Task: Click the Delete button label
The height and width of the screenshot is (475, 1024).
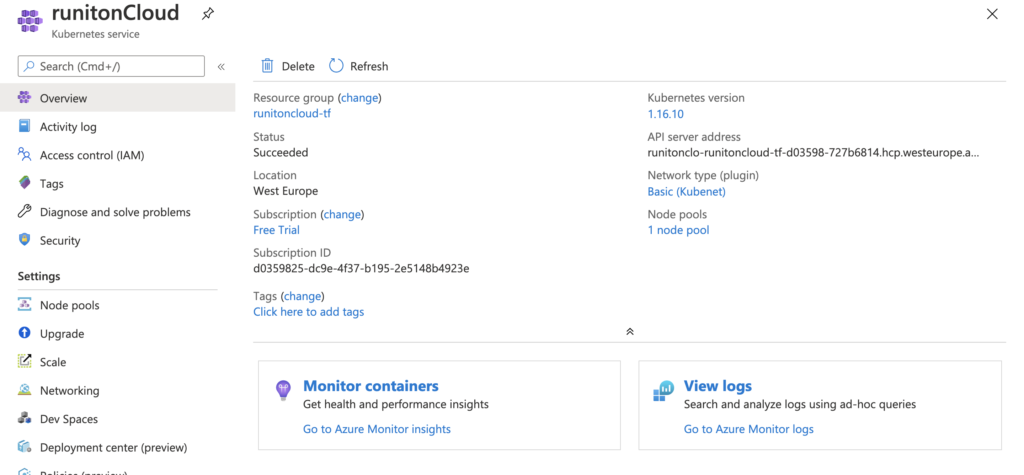Action: coord(298,66)
